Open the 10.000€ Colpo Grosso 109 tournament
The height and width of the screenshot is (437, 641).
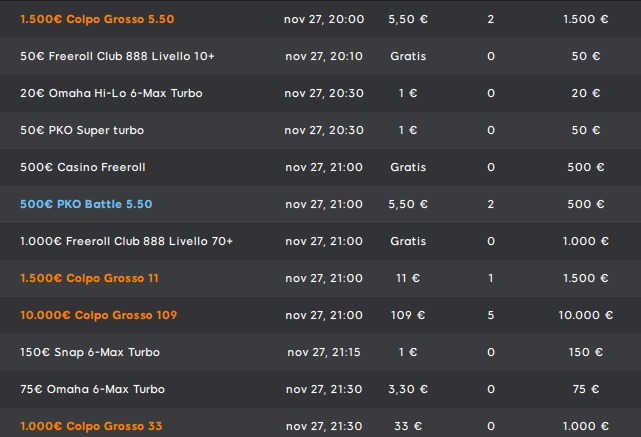(x=99, y=315)
